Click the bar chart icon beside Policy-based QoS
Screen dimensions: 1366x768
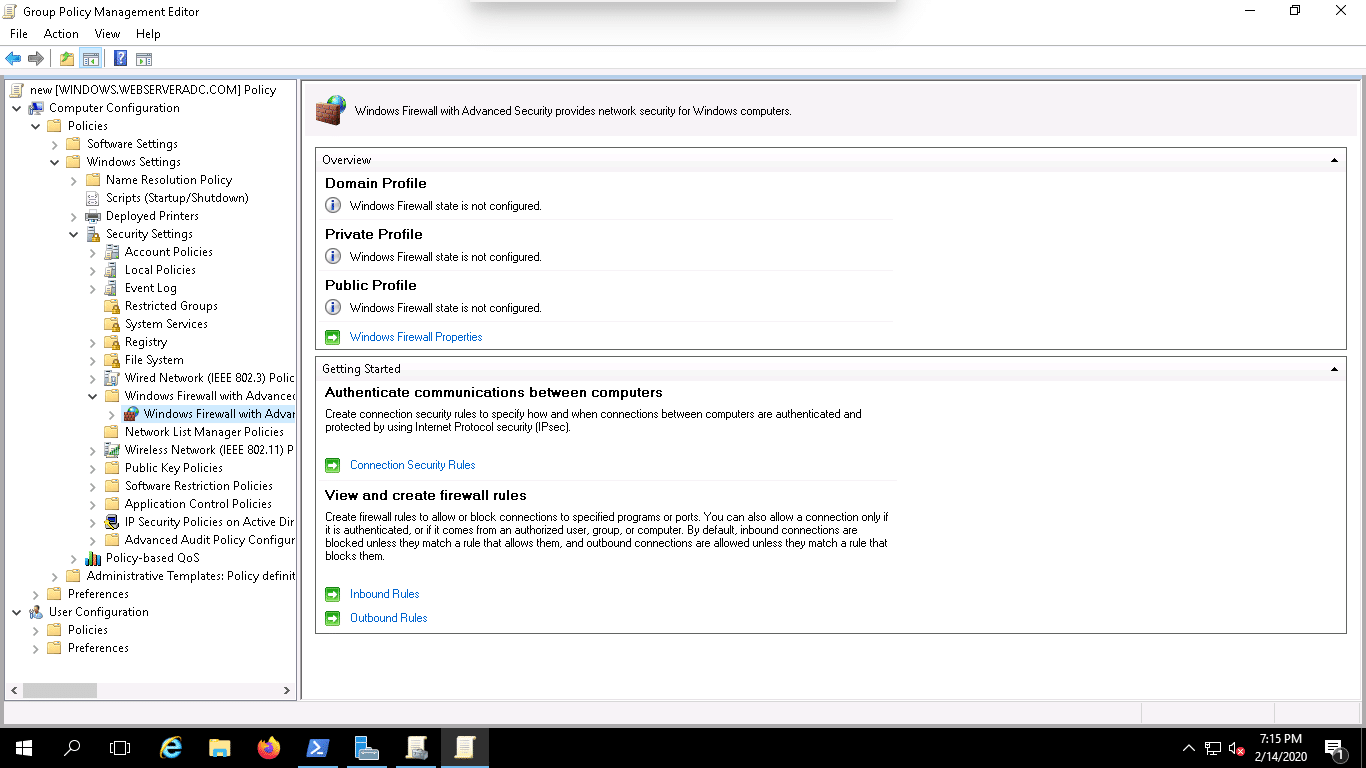(x=93, y=558)
